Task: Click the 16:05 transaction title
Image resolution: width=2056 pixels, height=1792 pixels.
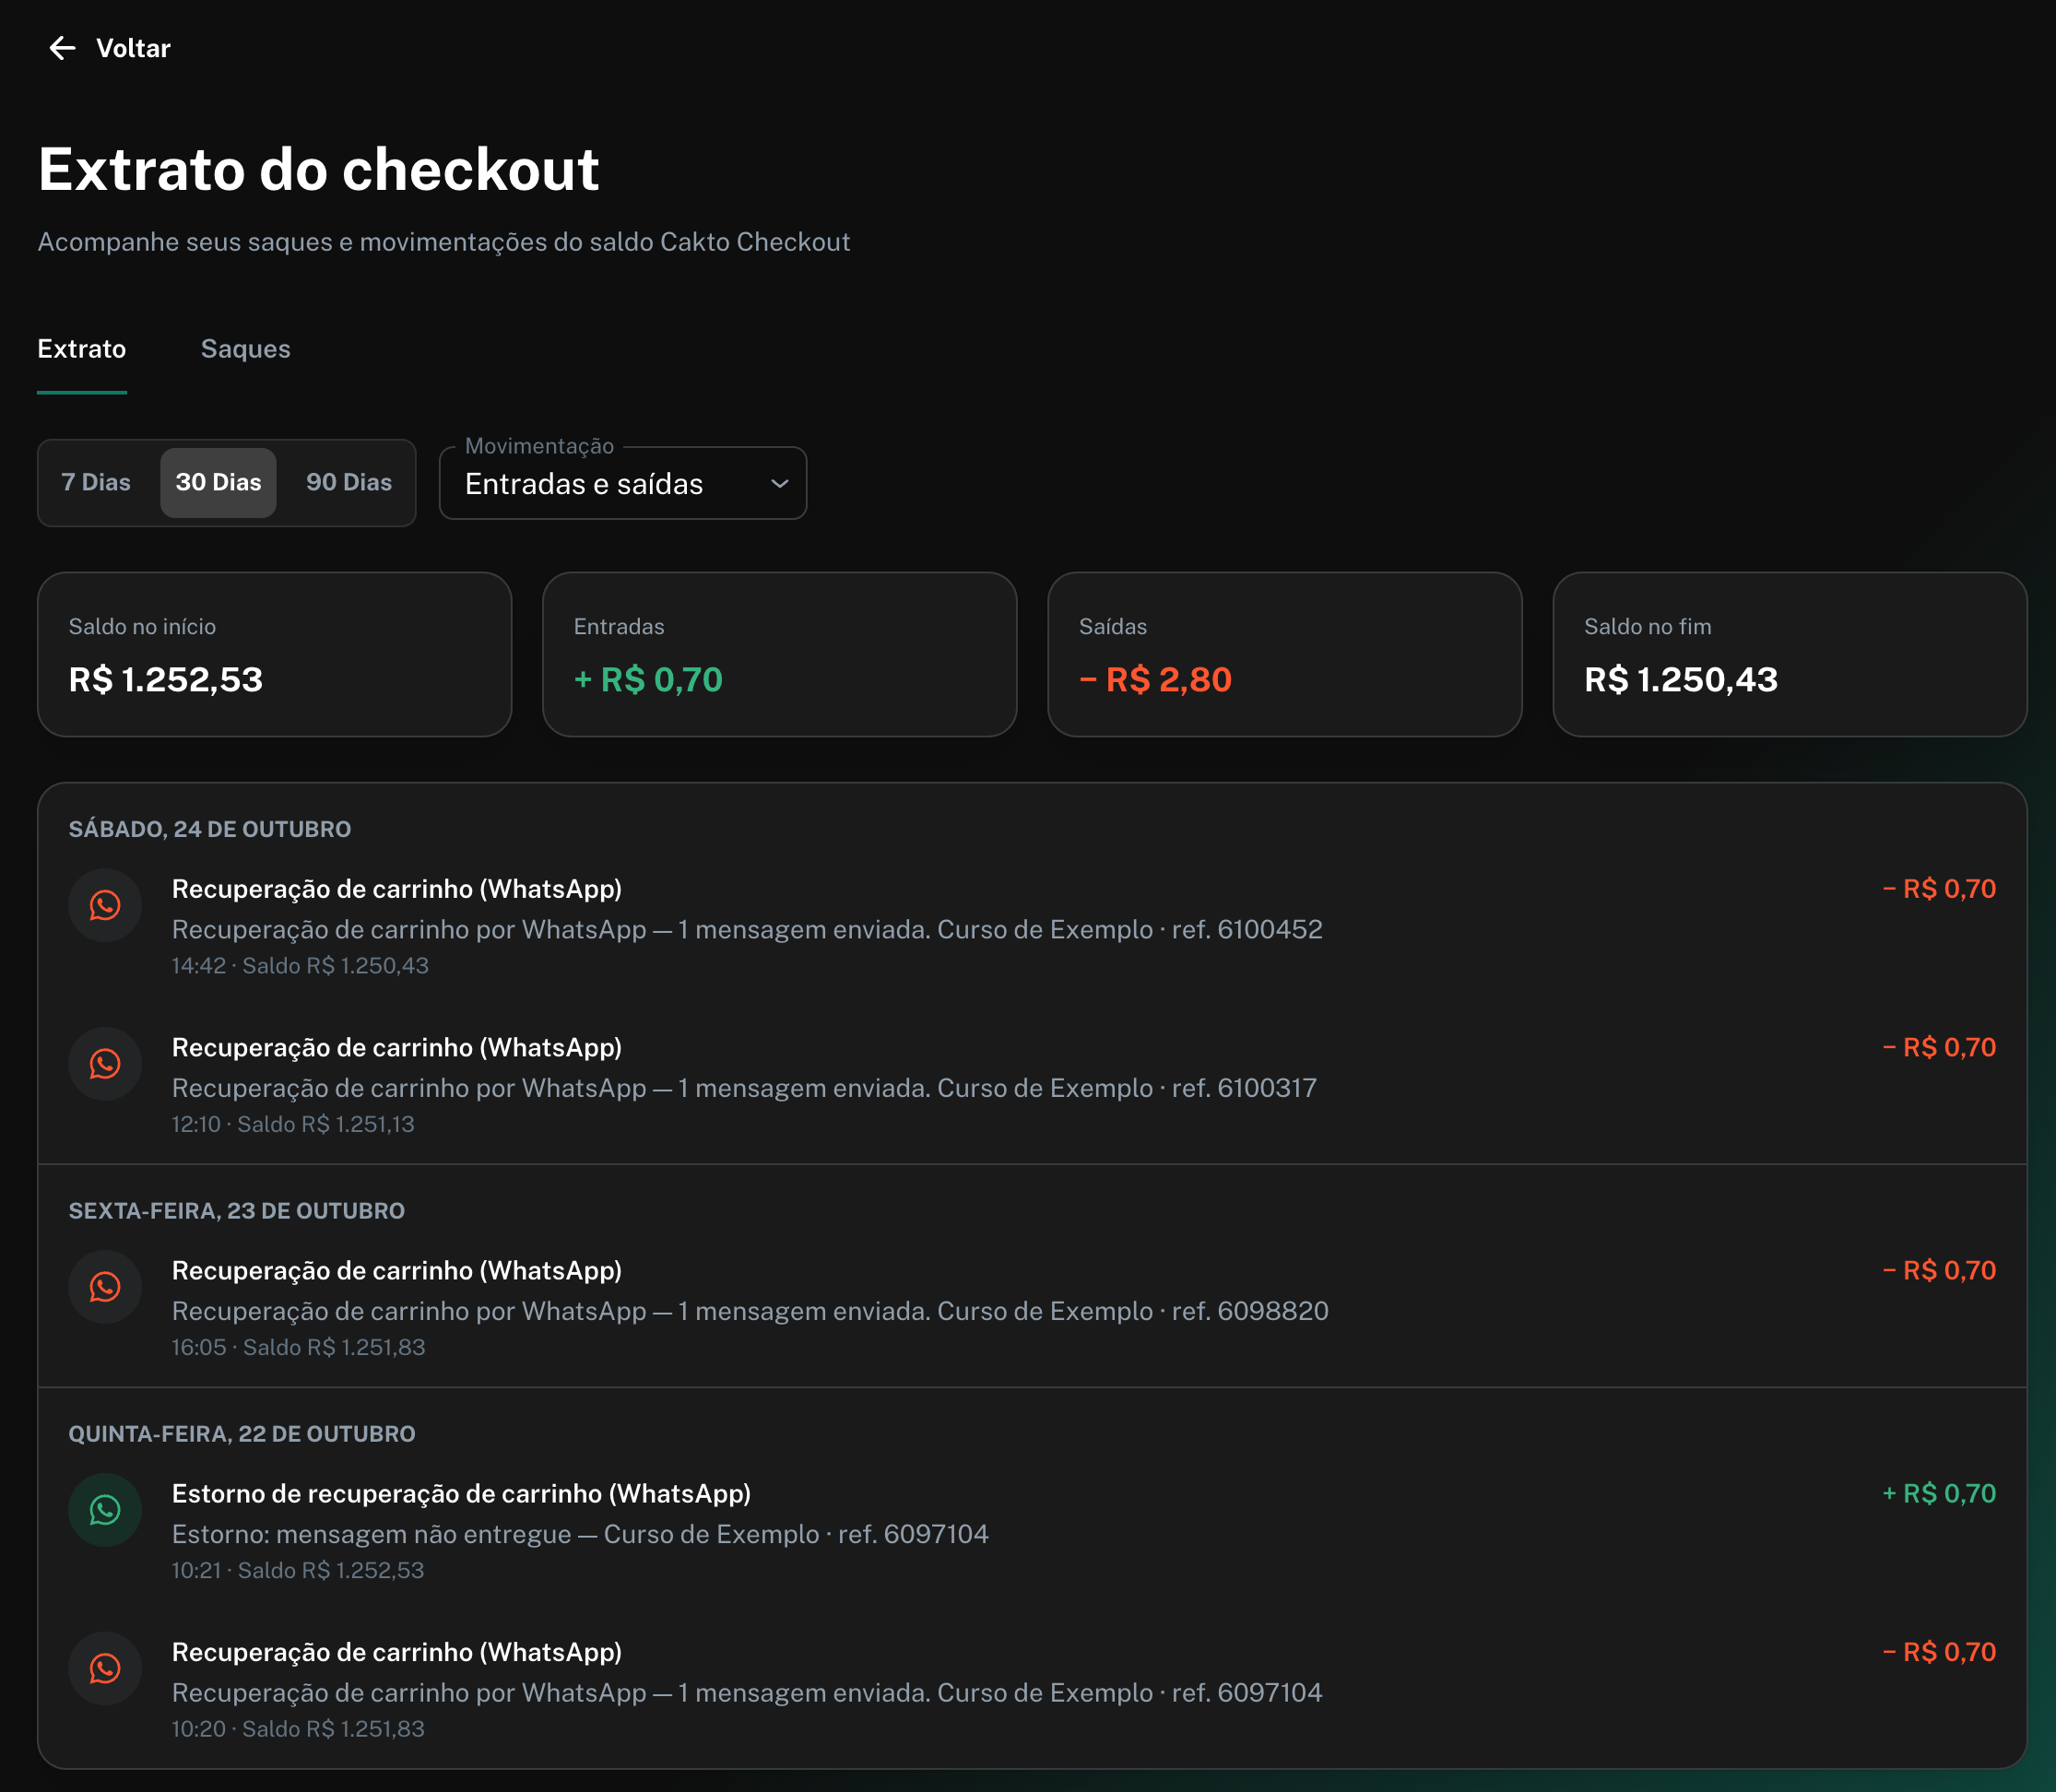Action: 397,1271
